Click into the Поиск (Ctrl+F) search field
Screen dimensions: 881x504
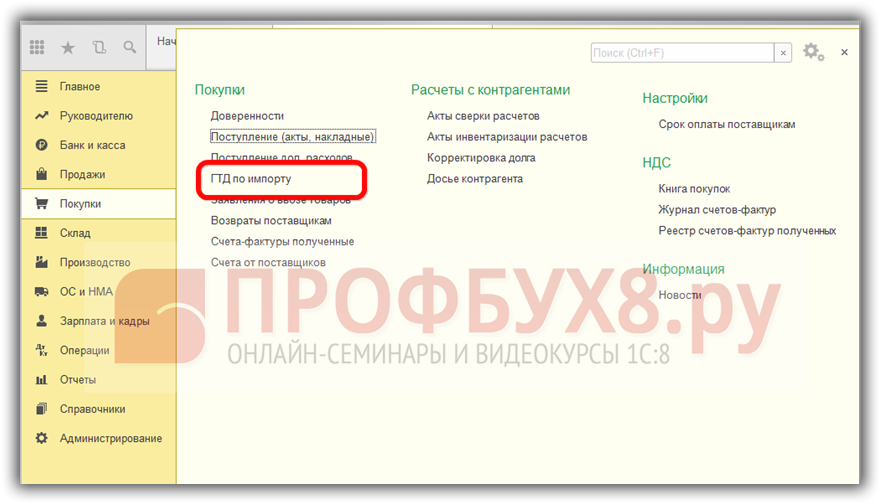681,52
